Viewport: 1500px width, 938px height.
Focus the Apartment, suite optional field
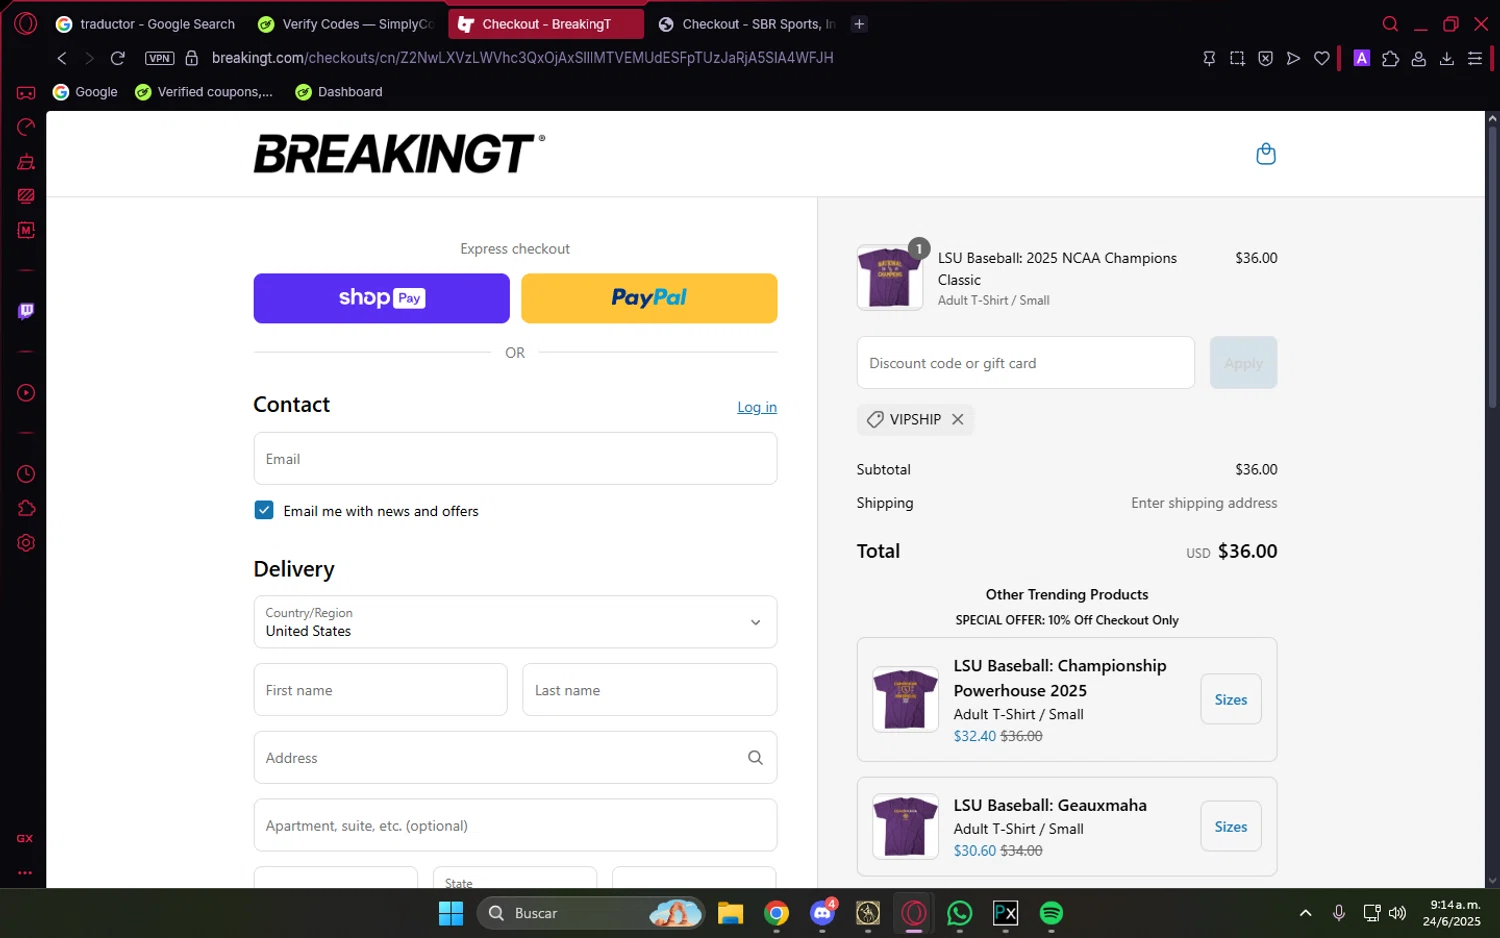click(x=515, y=826)
